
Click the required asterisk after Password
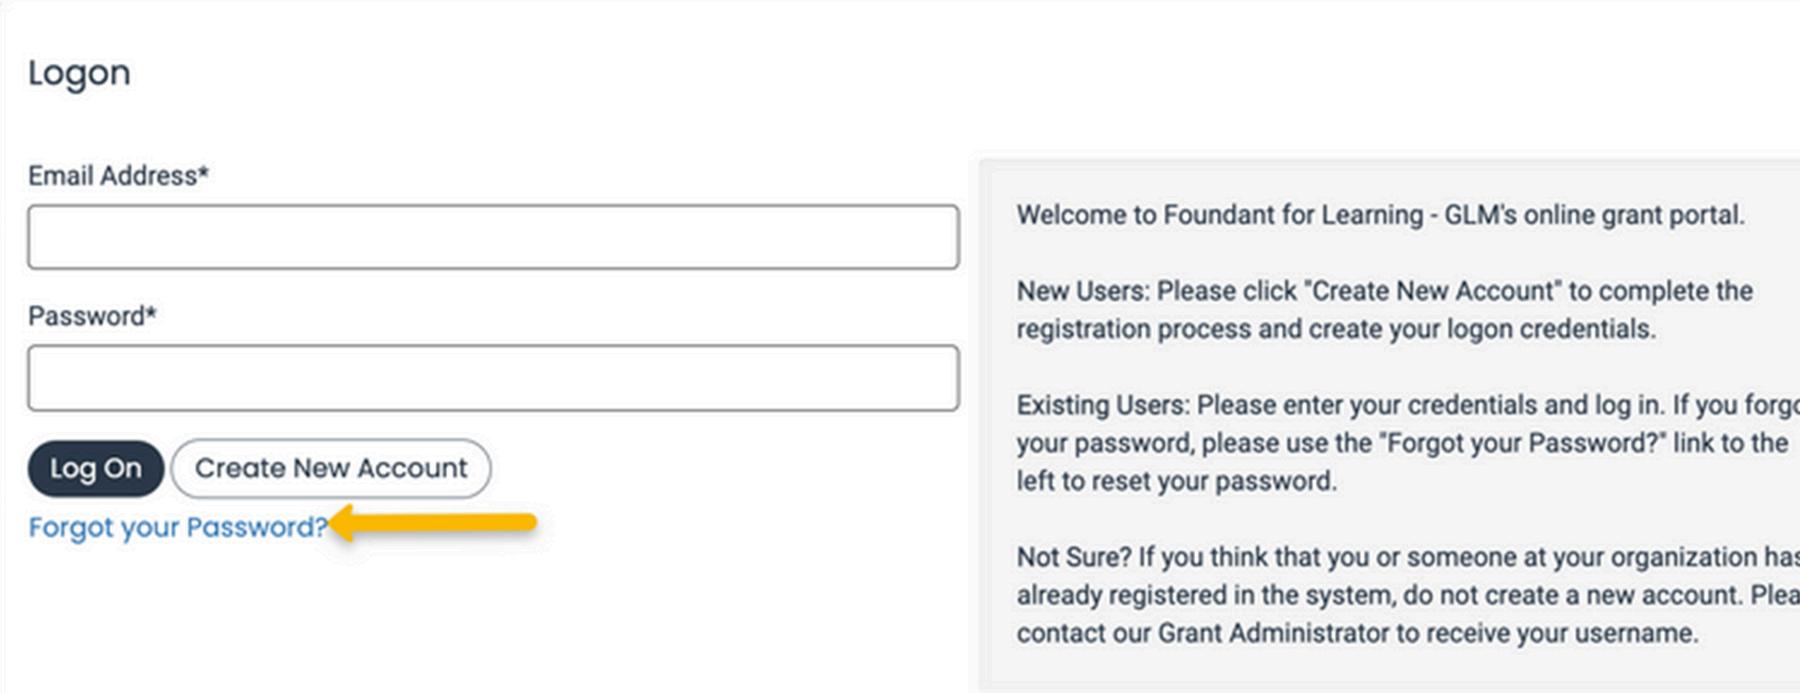[152, 315]
